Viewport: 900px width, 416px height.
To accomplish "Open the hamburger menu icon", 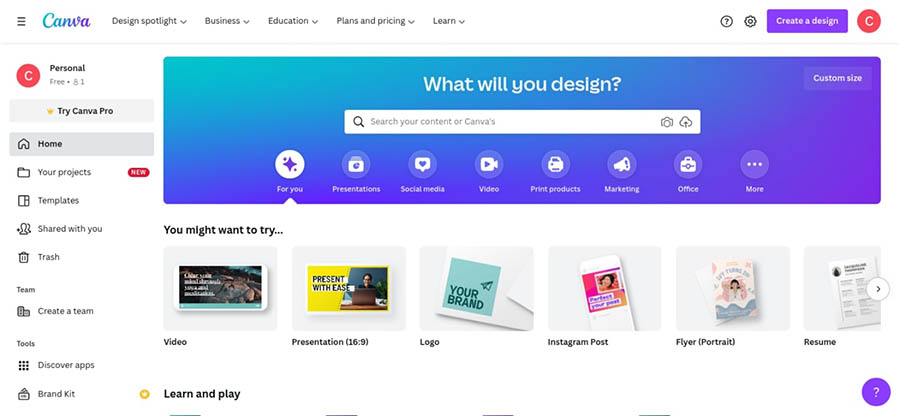I will tap(21, 21).
